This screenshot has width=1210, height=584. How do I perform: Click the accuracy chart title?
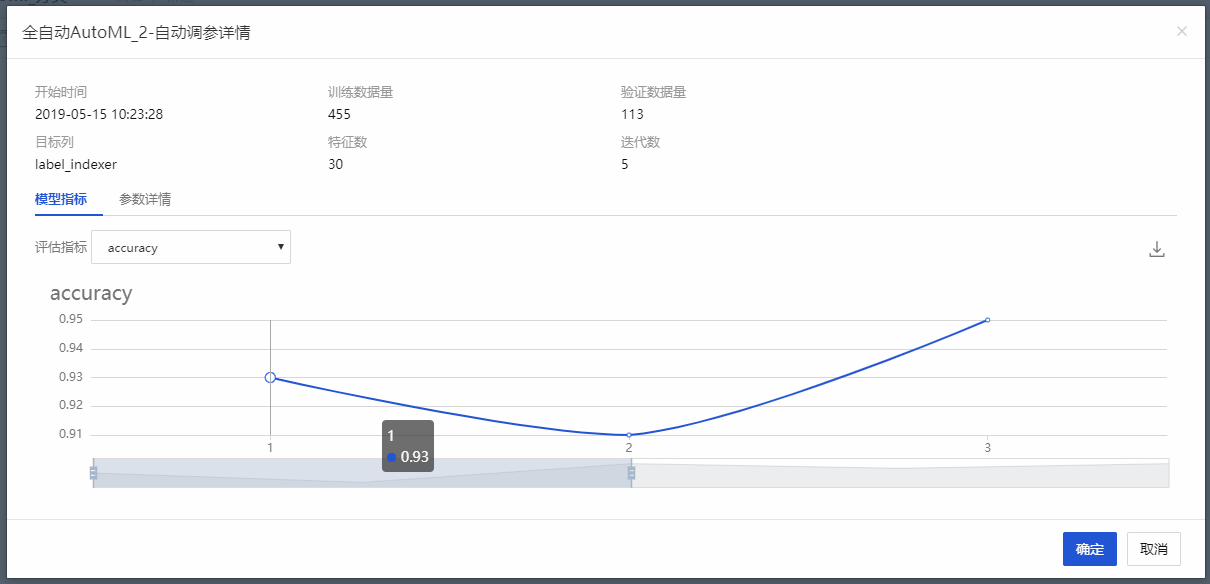pyautogui.click(x=91, y=293)
